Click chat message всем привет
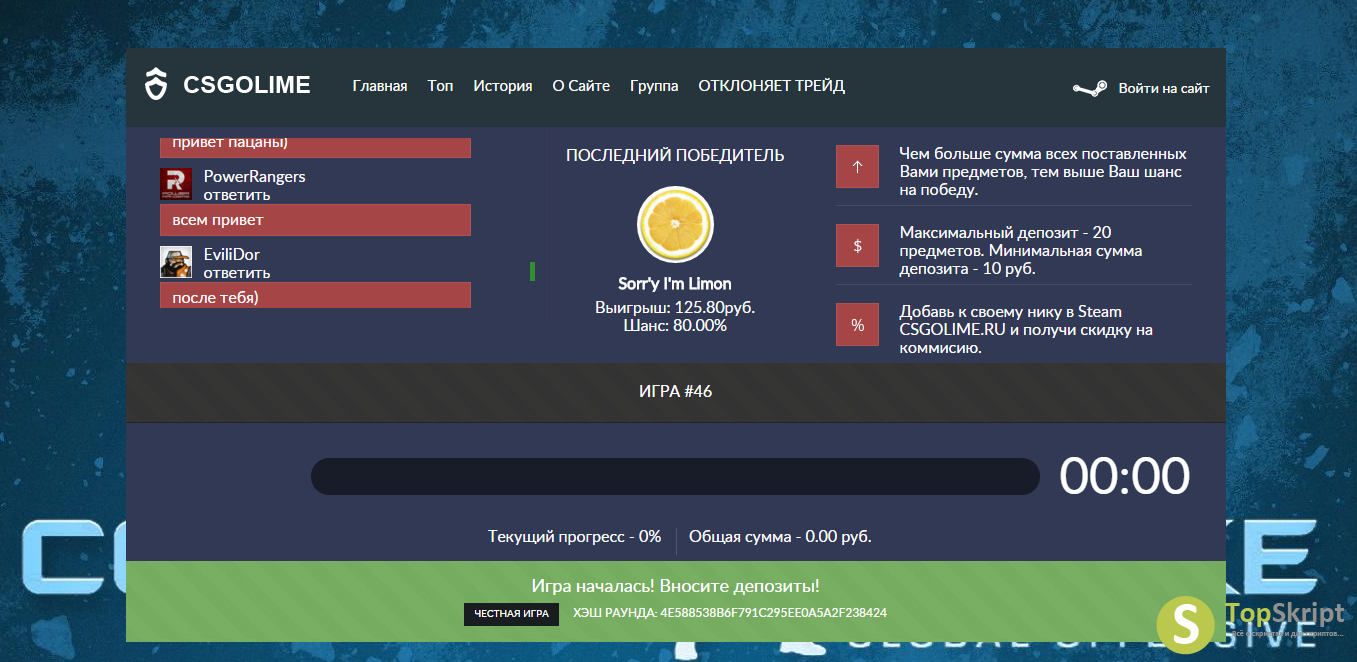Viewport: 1357px width, 662px height. tap(315, 220)
